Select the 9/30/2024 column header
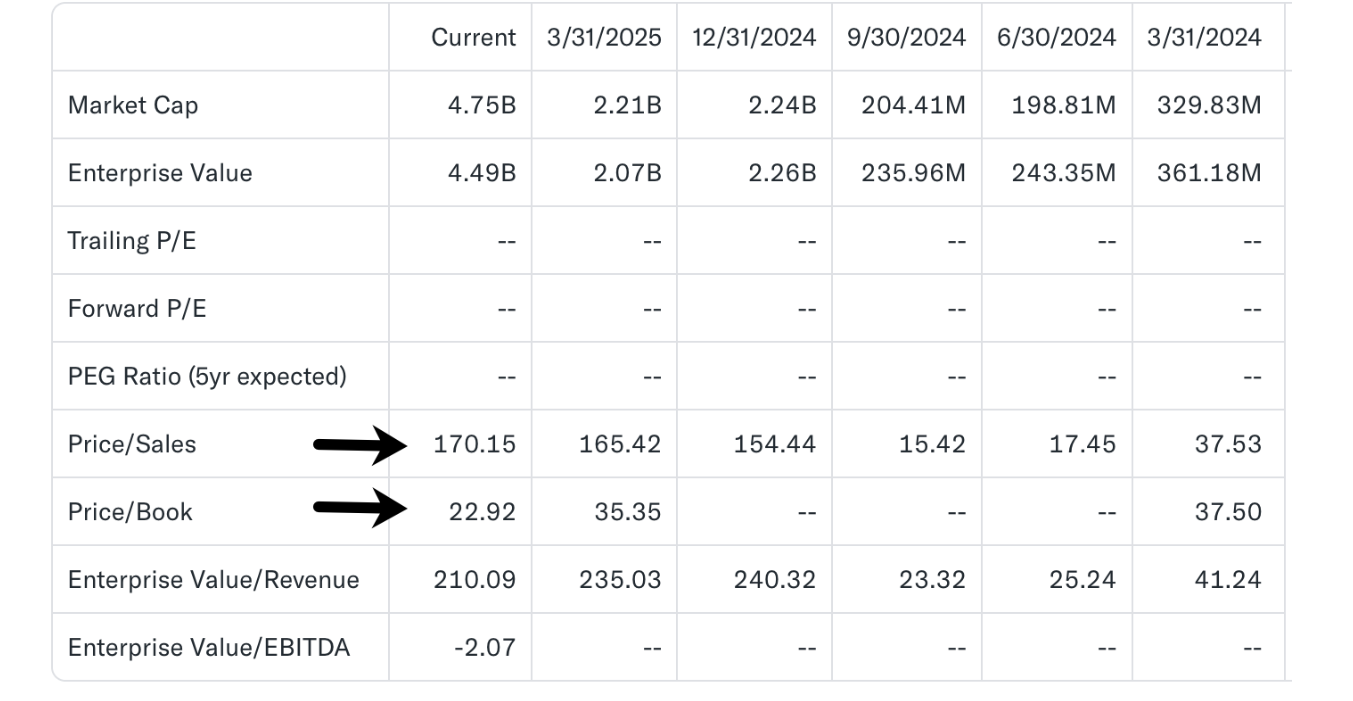Image resolution: width=1353 pixels, height=701 pixels. click(906, 37)
